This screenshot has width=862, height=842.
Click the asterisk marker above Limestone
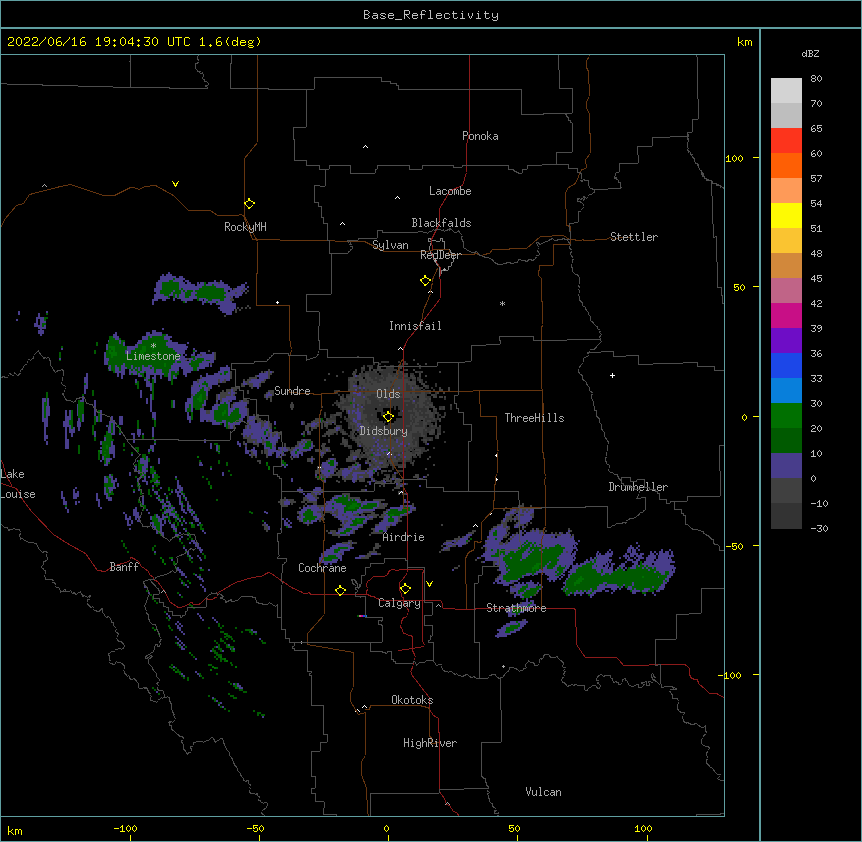point(153,345)
